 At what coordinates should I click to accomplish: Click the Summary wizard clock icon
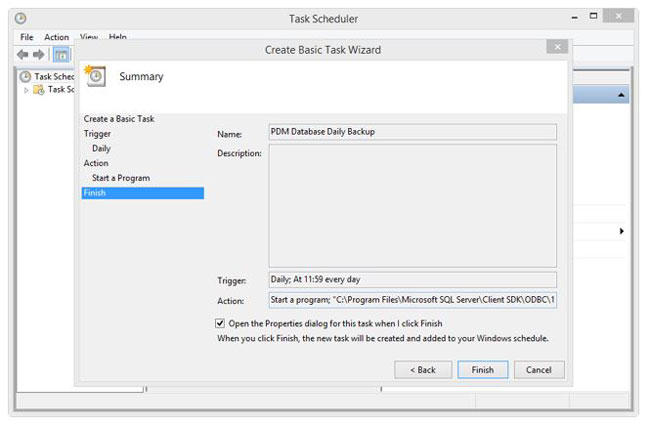(x=95, y=76)
